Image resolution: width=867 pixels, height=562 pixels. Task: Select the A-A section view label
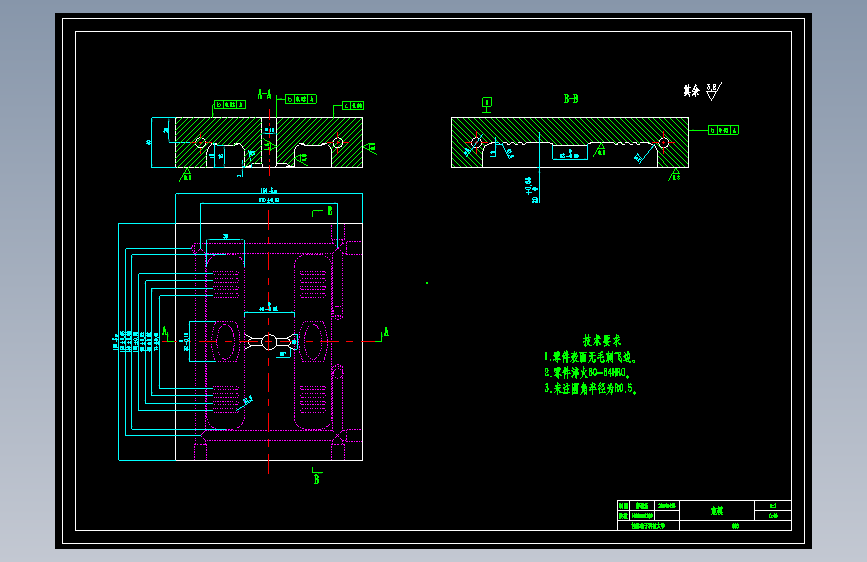click(264, 94)
